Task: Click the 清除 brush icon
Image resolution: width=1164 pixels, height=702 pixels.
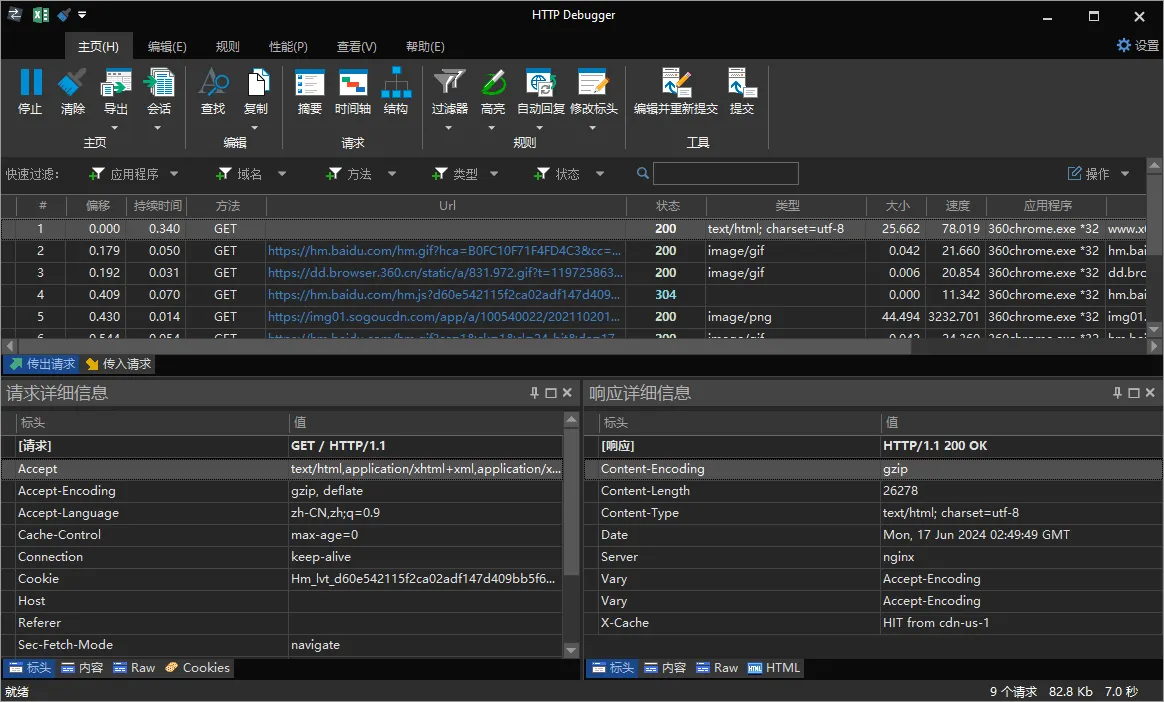Action: point(73,82)
